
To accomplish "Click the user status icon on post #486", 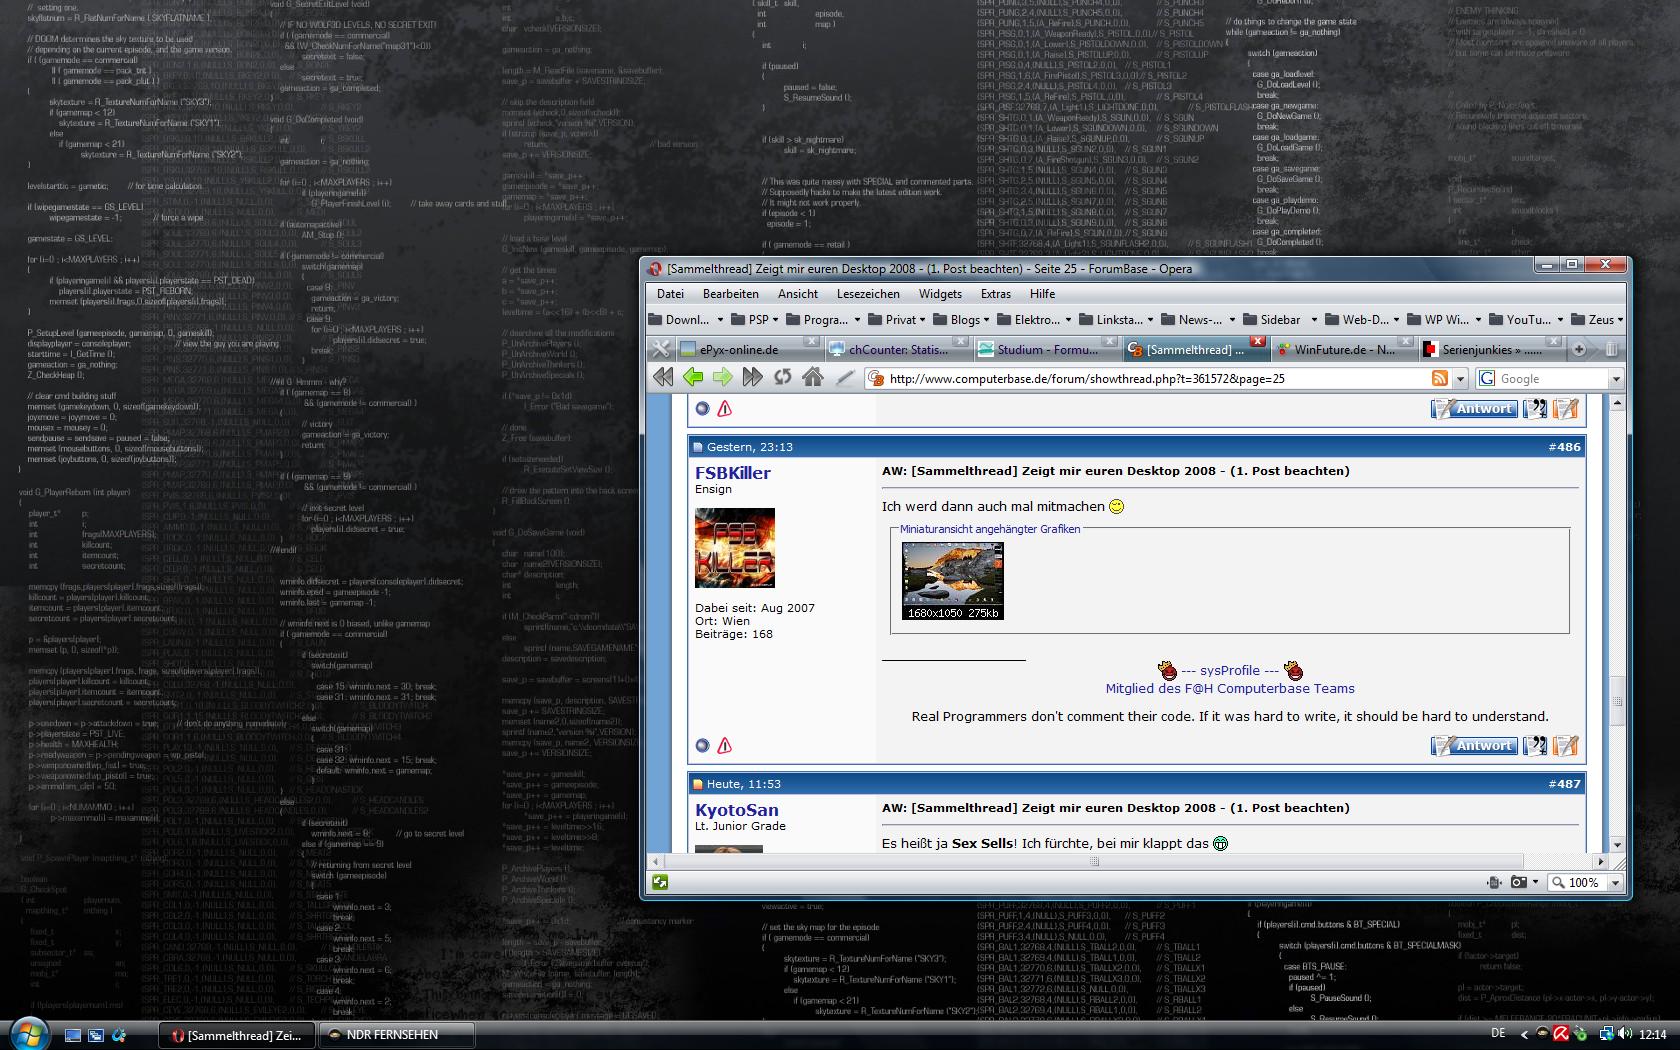I will tap(702, 746).
